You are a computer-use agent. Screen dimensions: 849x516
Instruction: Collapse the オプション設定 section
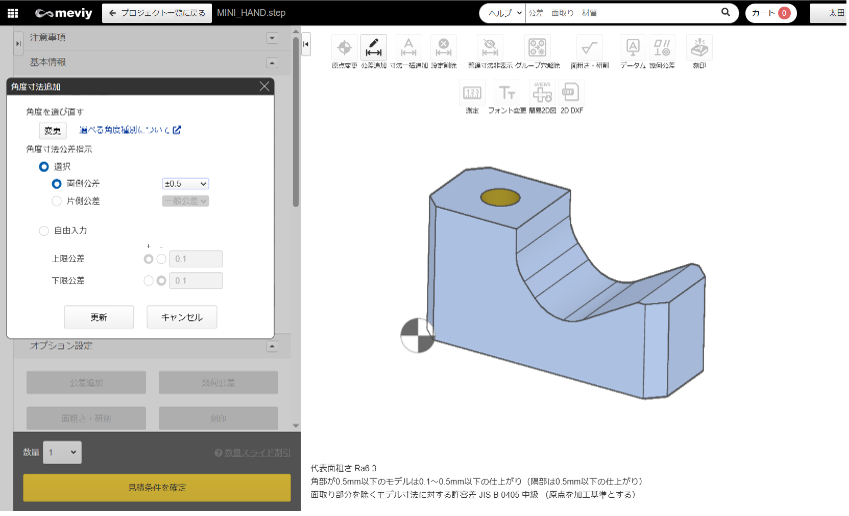pyautogui.click(x=272, y=347)
